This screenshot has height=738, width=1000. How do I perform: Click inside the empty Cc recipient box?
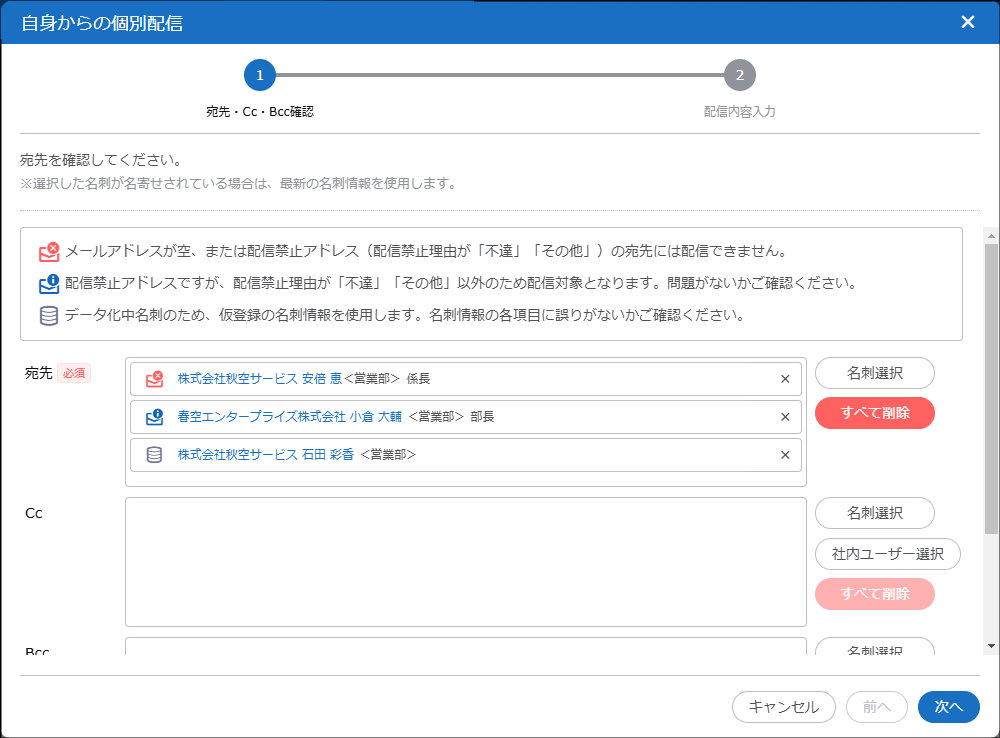(465, 562)
